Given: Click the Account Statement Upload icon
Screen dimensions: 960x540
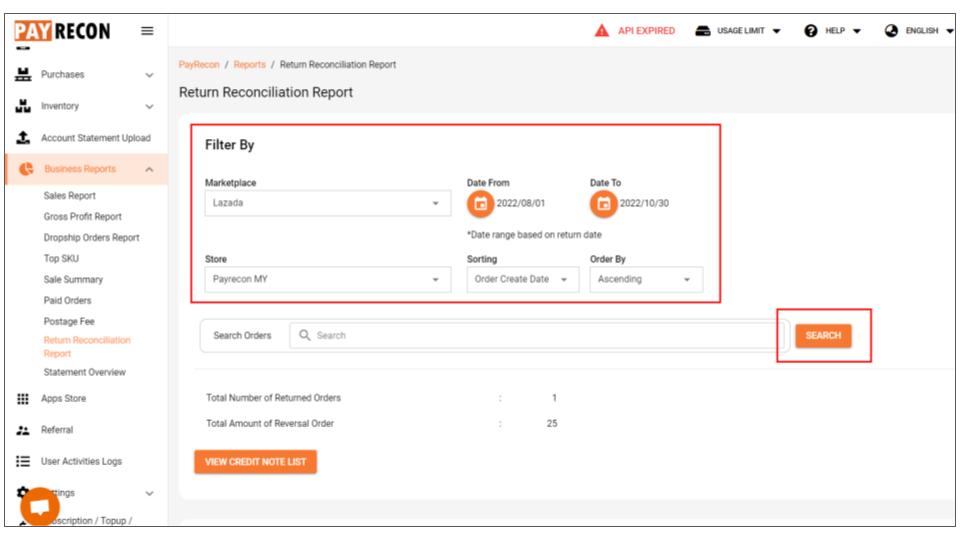Looking at the screenshot, I should pyautogui.click(x=23, y=138).
